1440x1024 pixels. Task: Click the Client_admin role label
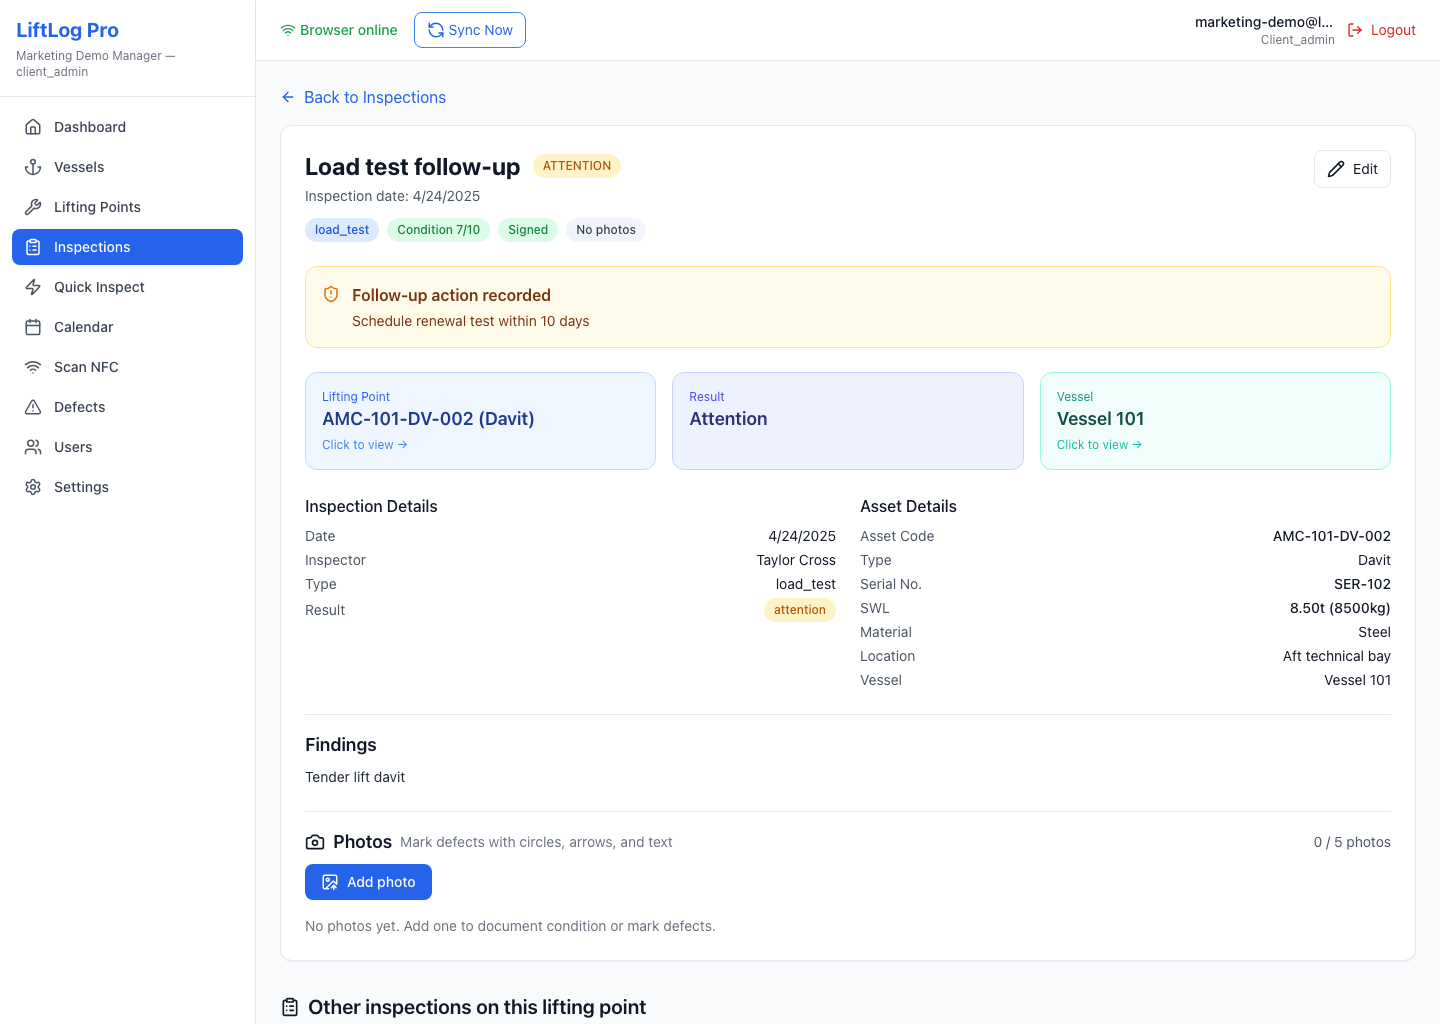click(x=1298, y=40)
